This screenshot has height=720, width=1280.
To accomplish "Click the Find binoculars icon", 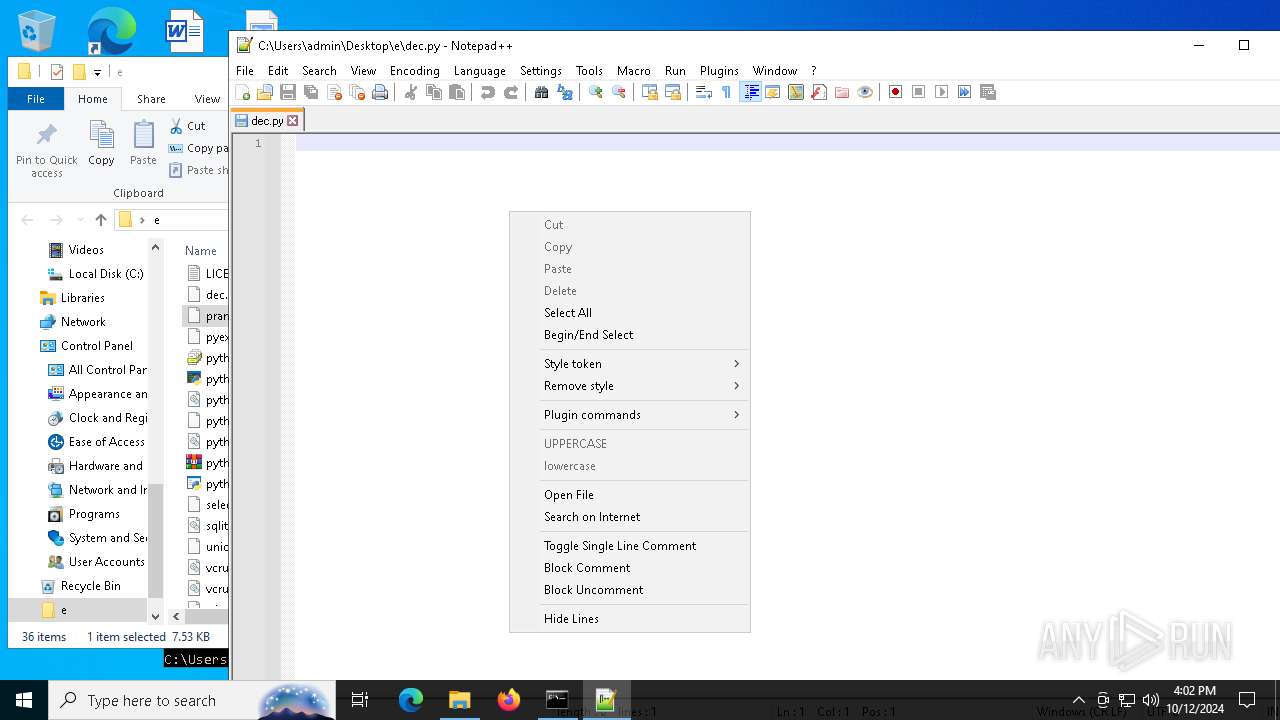I will coord(541,92).
